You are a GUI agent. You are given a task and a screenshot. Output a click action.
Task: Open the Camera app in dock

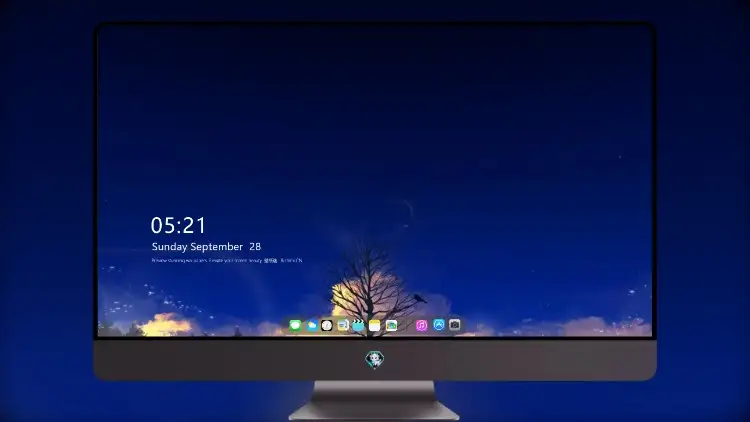point(454,325)
